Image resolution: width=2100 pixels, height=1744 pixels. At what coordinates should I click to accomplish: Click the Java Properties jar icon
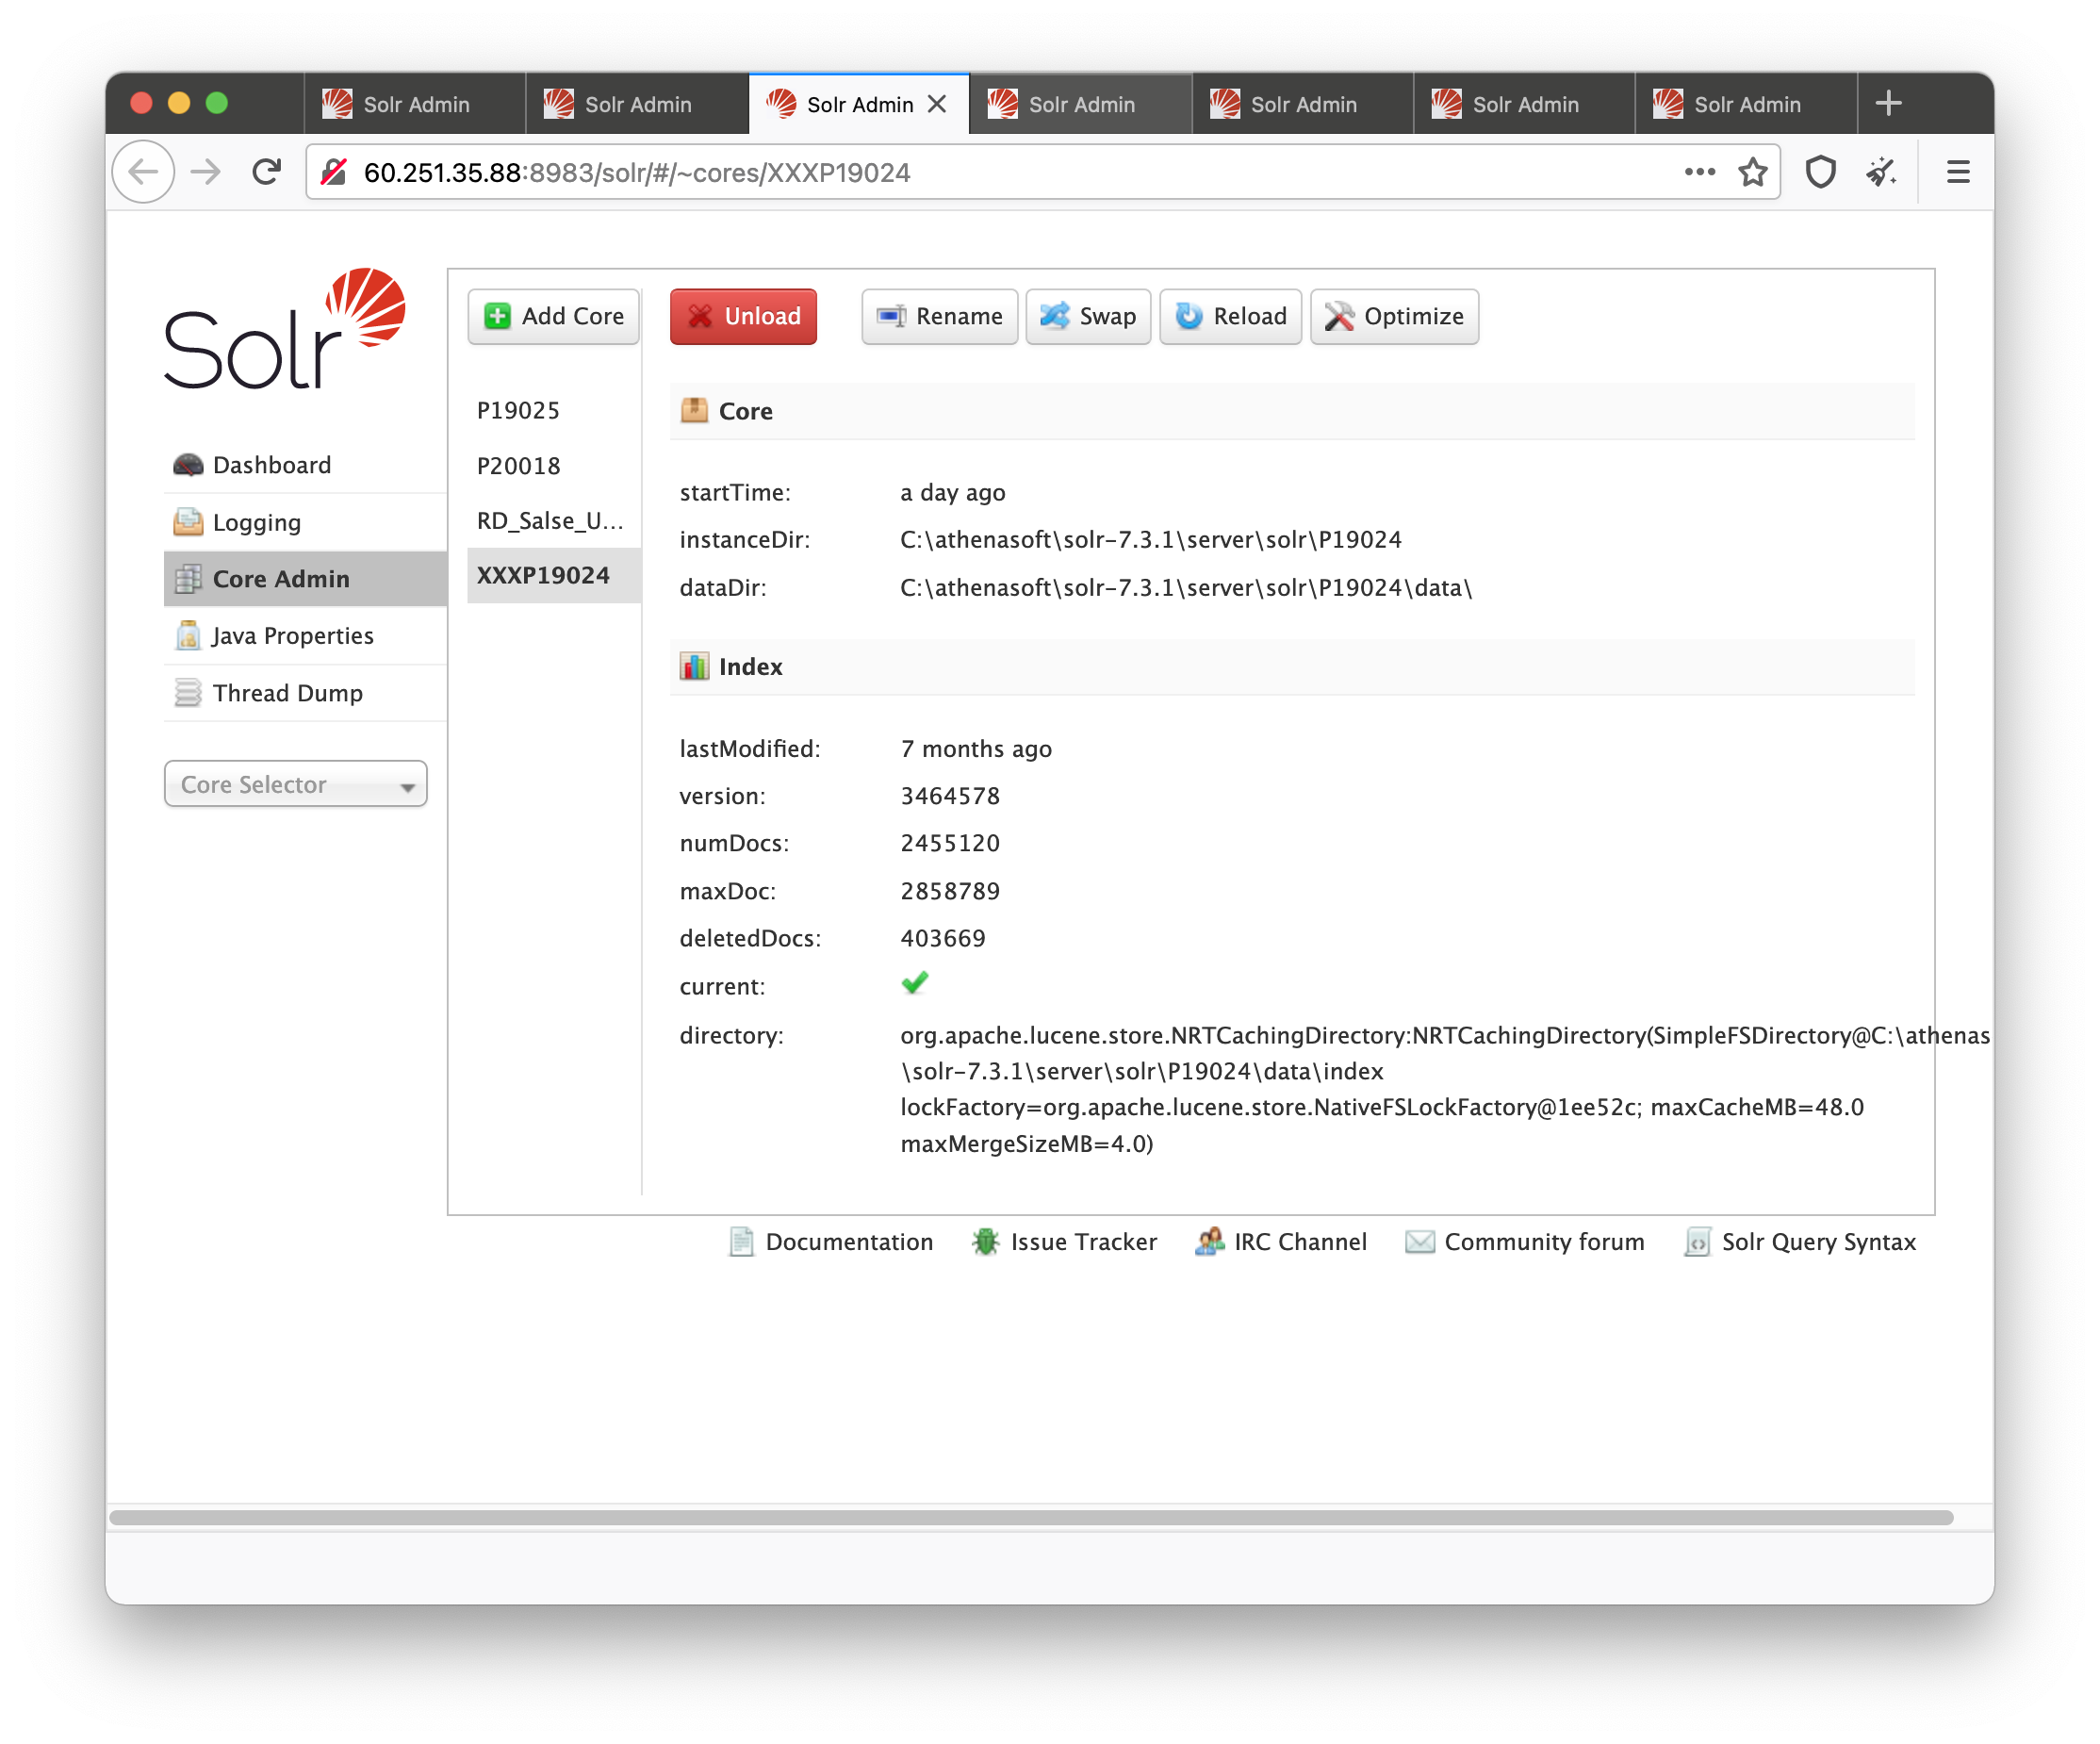click(188, 635)
